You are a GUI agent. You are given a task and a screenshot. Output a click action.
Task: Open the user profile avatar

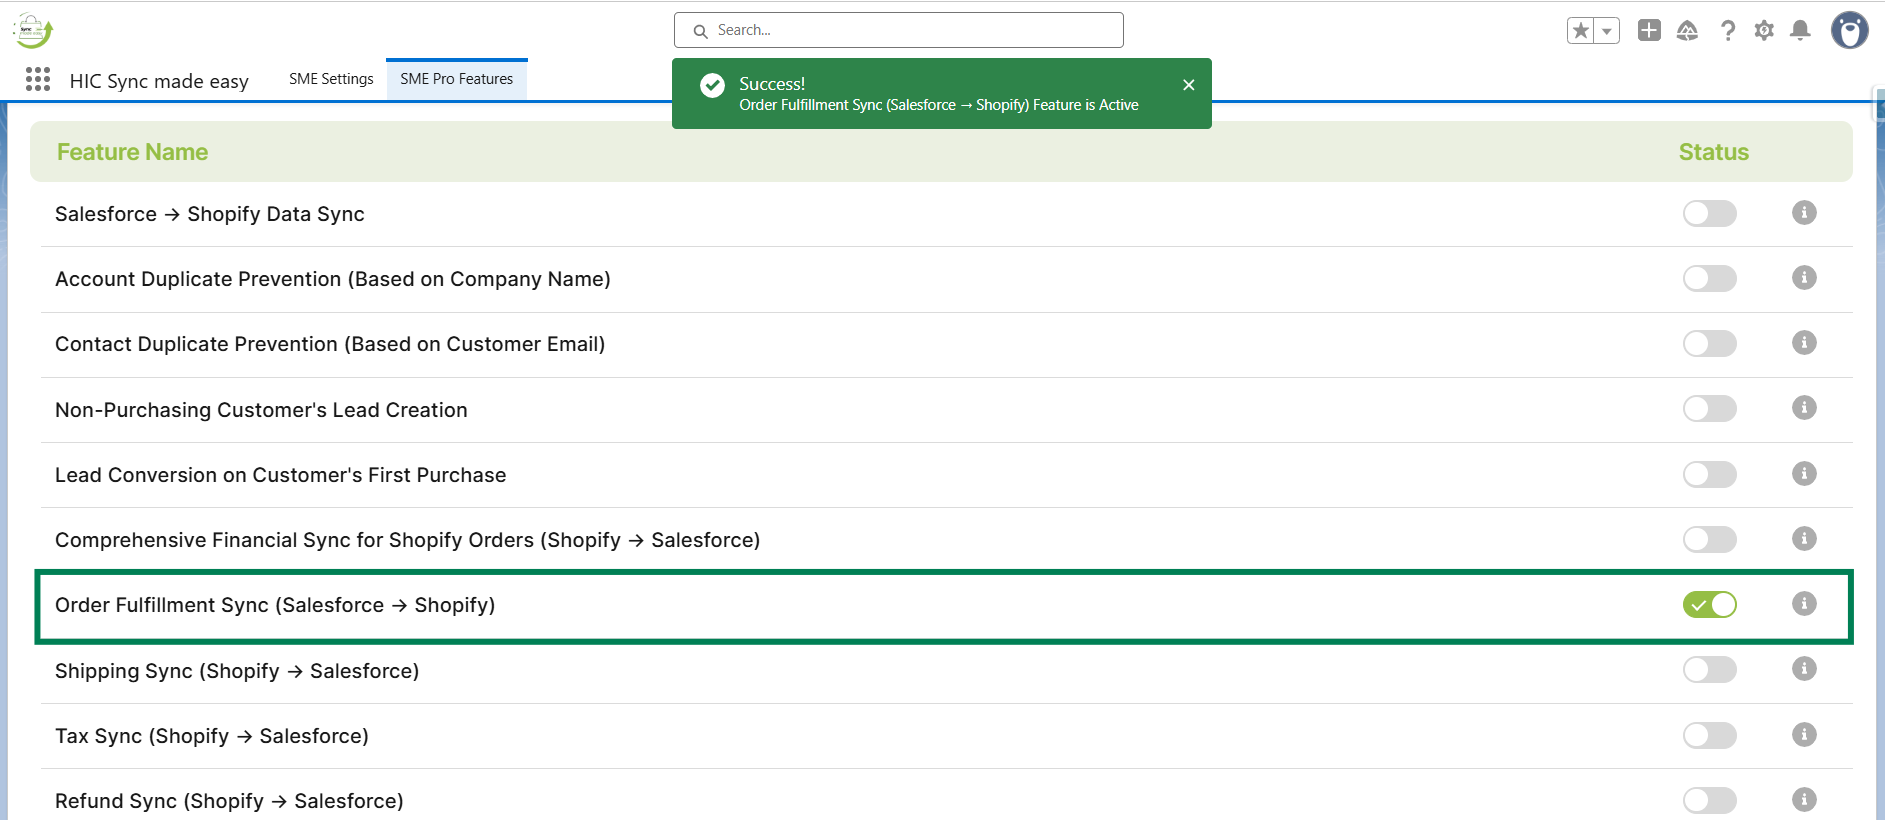pyautogui.click(x=1849, y=31)
